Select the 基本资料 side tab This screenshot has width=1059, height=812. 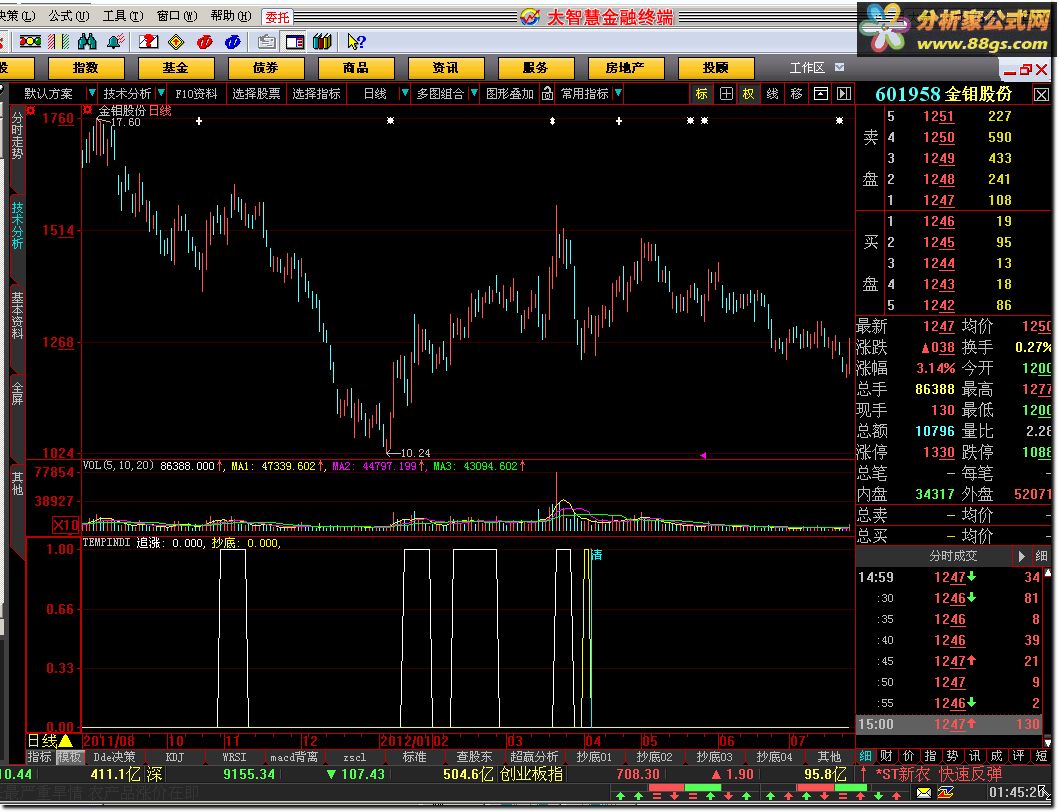[x=17, y=315]
